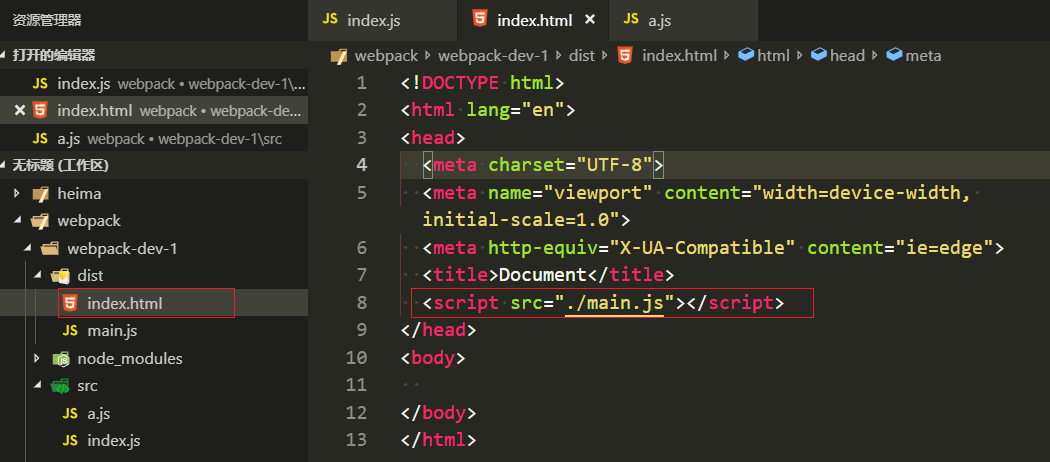Click the head breadcrumb item
Viewport: 1050px width, 462px height.
[846, 56]
